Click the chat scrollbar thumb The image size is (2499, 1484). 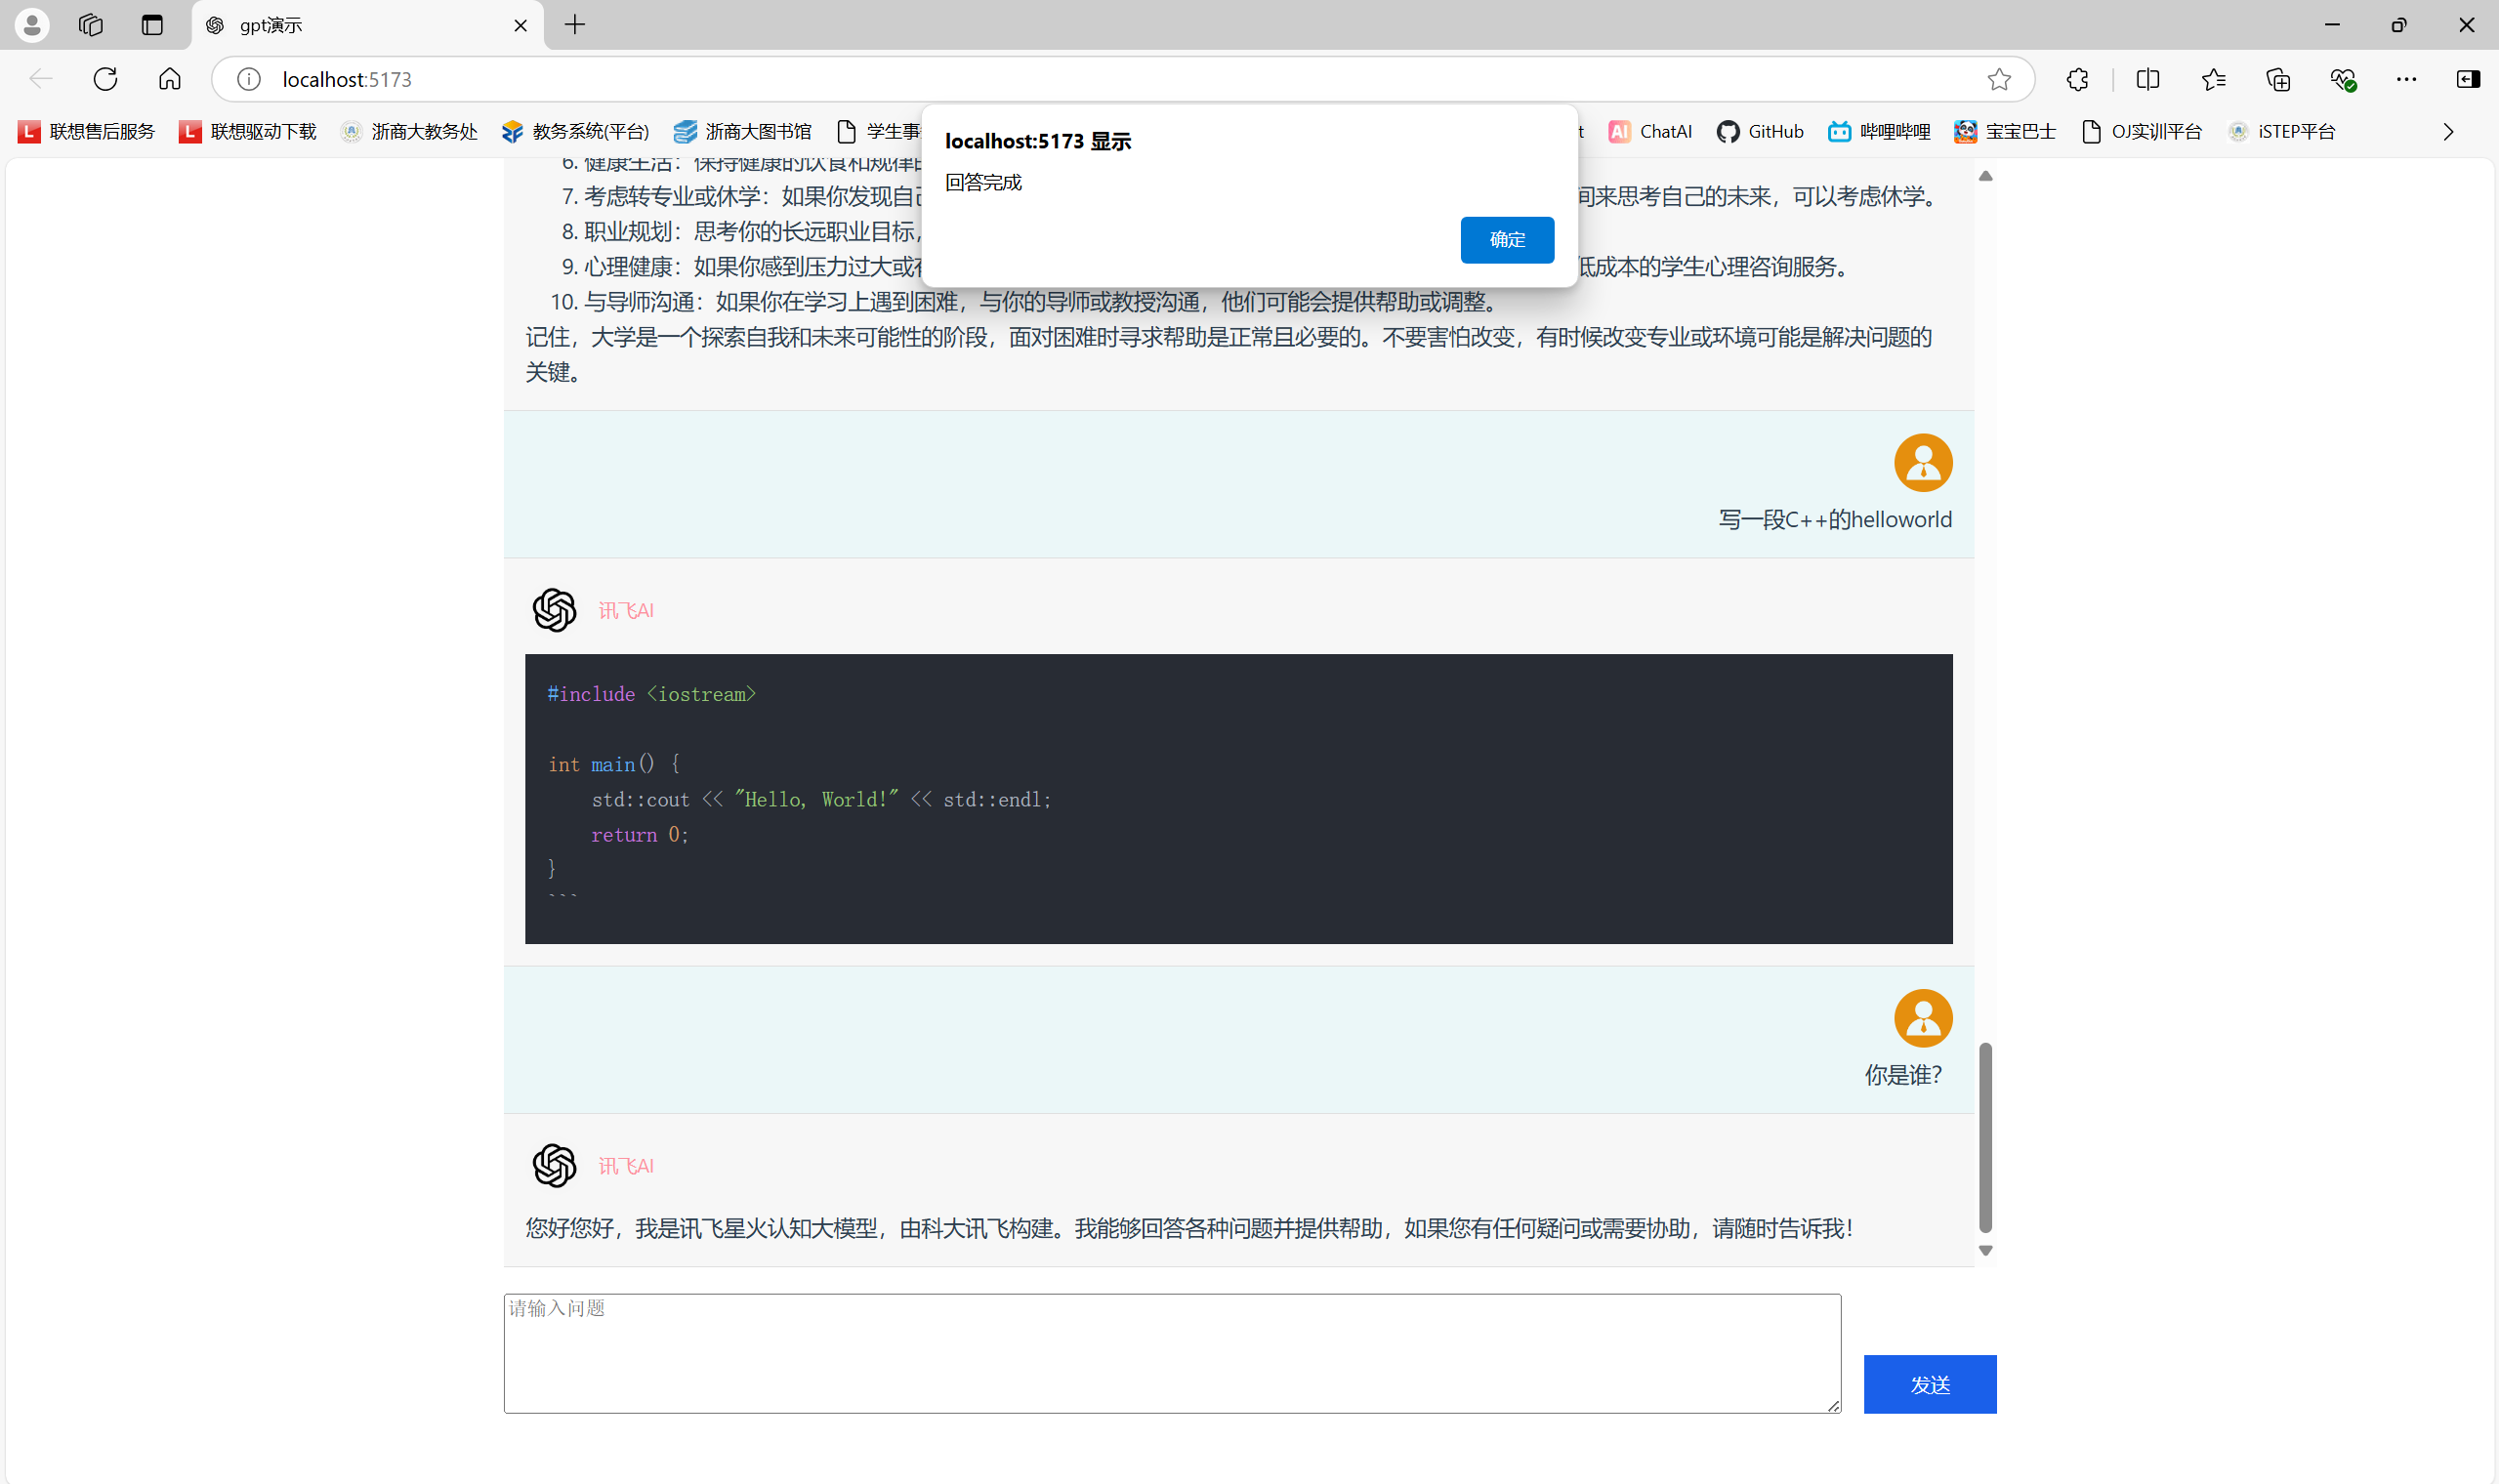[1985, 1137]
